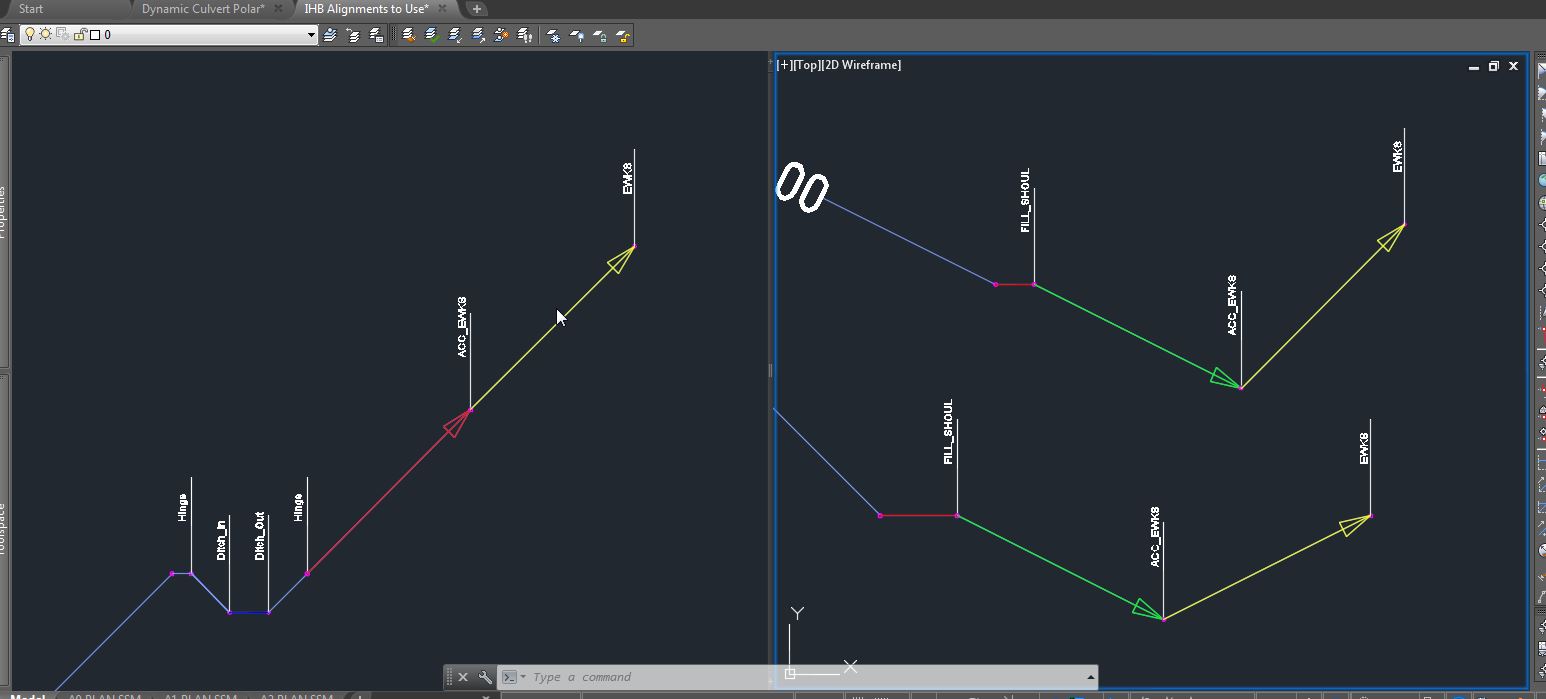
Task: Click the command line customize wrench icon
Action: tap(483, 677)
